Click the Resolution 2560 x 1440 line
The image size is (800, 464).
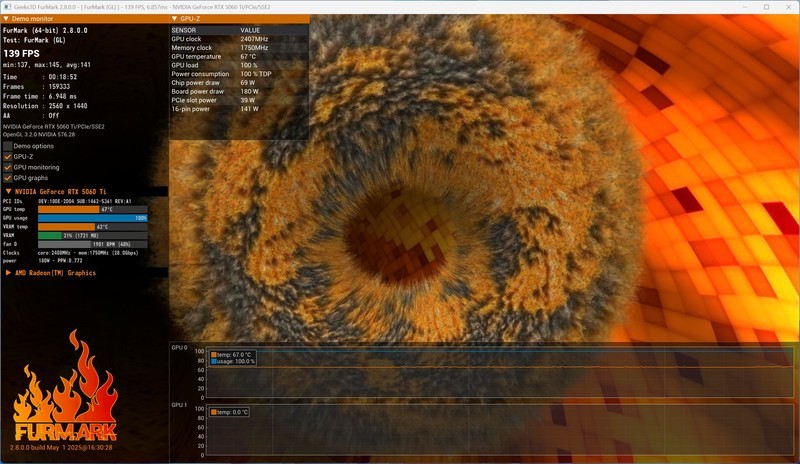pyautogui.click(x=45, y=106)
